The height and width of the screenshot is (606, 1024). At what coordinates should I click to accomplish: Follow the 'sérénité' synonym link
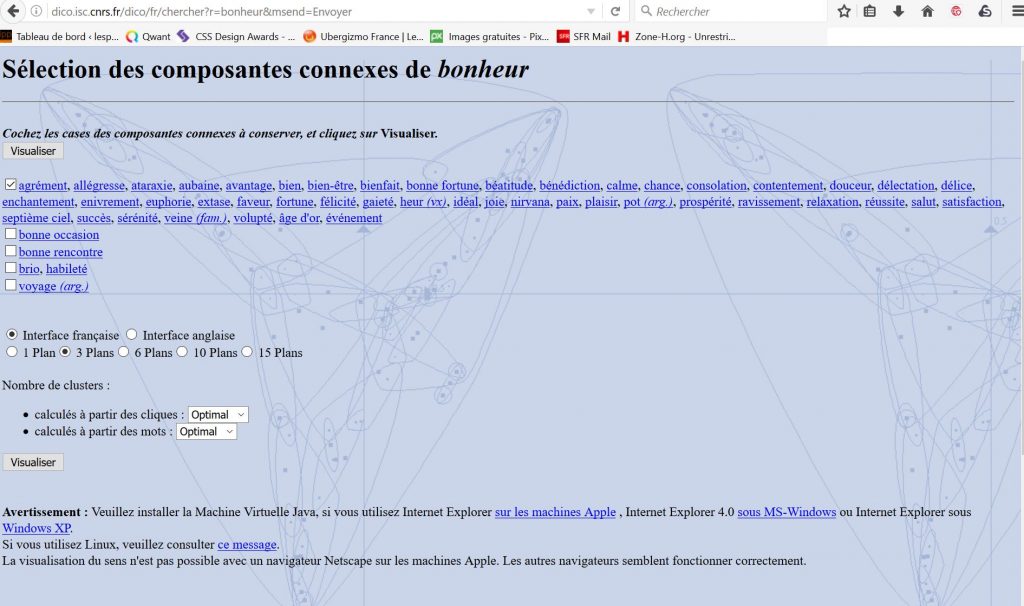point(137,218)
